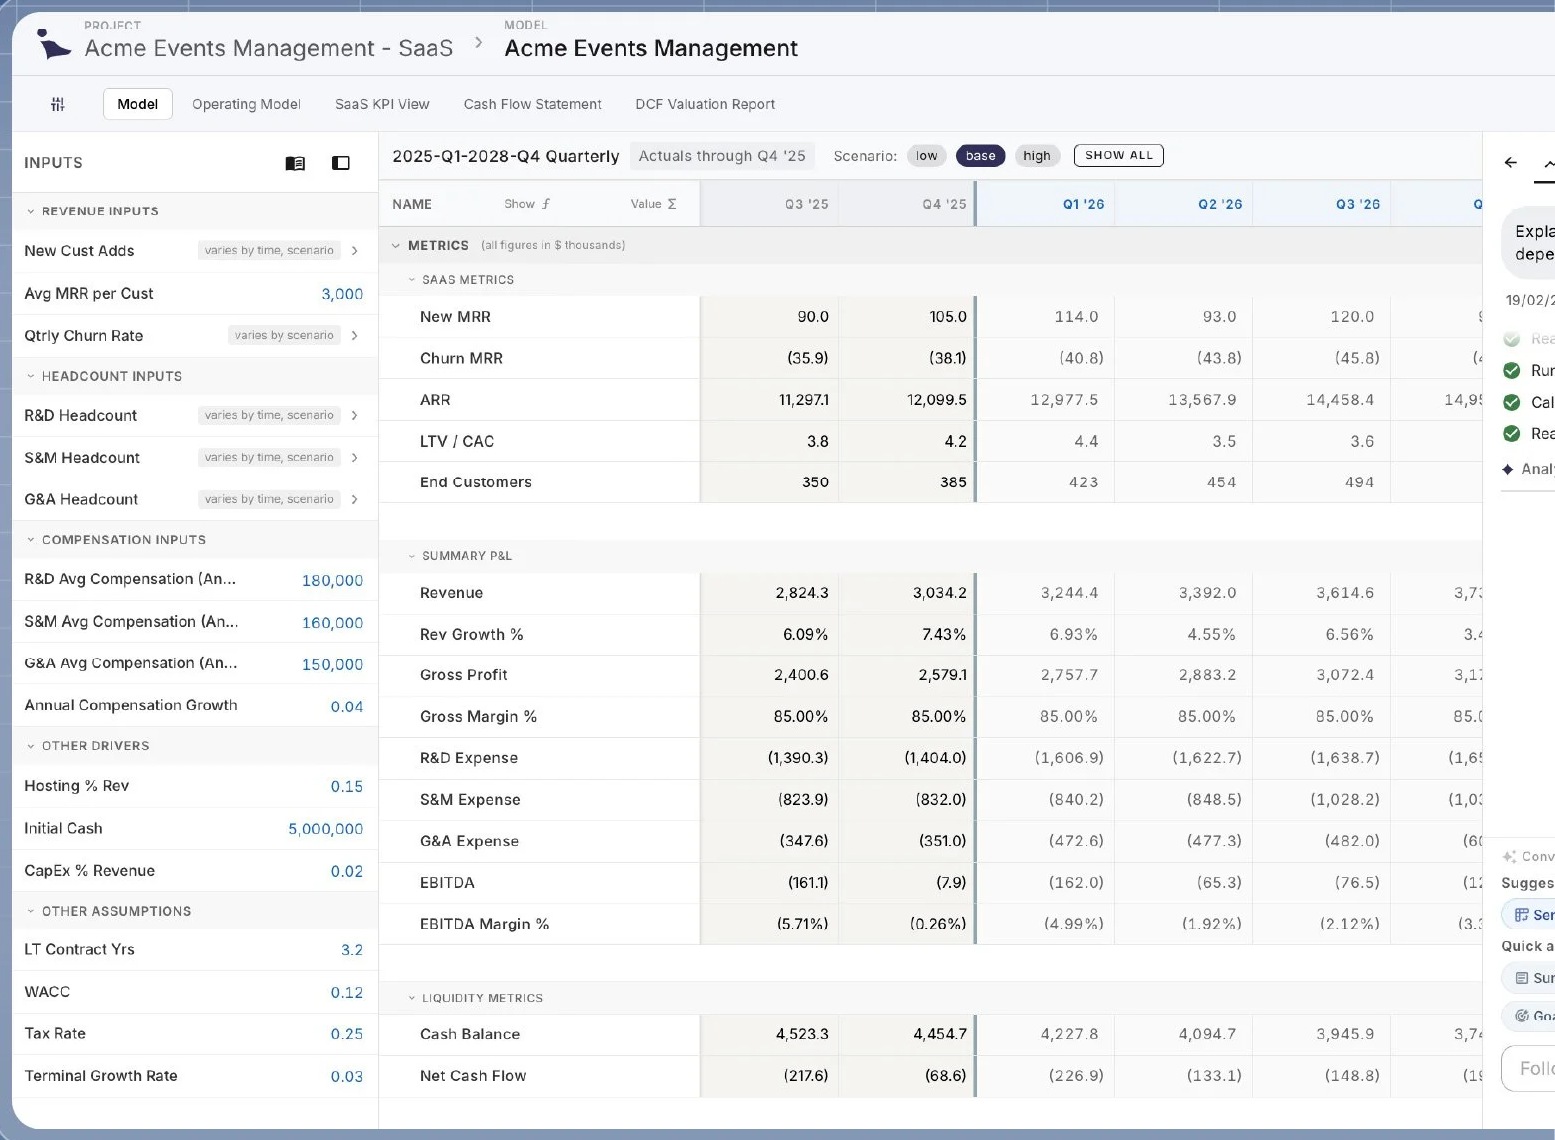
Task: Click the book icon in Inputs header
Action: (295, 163)
